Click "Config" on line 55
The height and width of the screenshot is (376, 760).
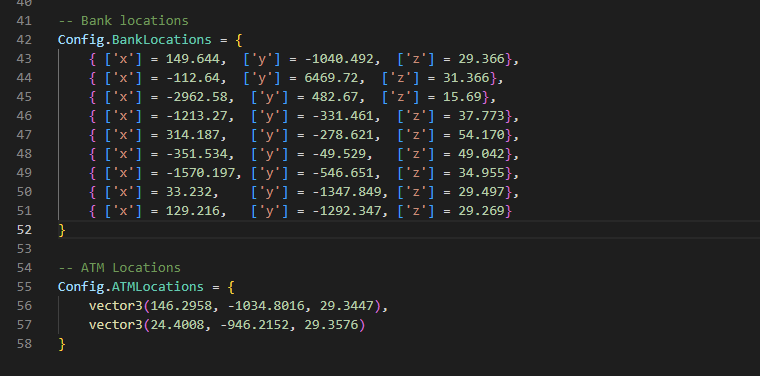point(81,287)
